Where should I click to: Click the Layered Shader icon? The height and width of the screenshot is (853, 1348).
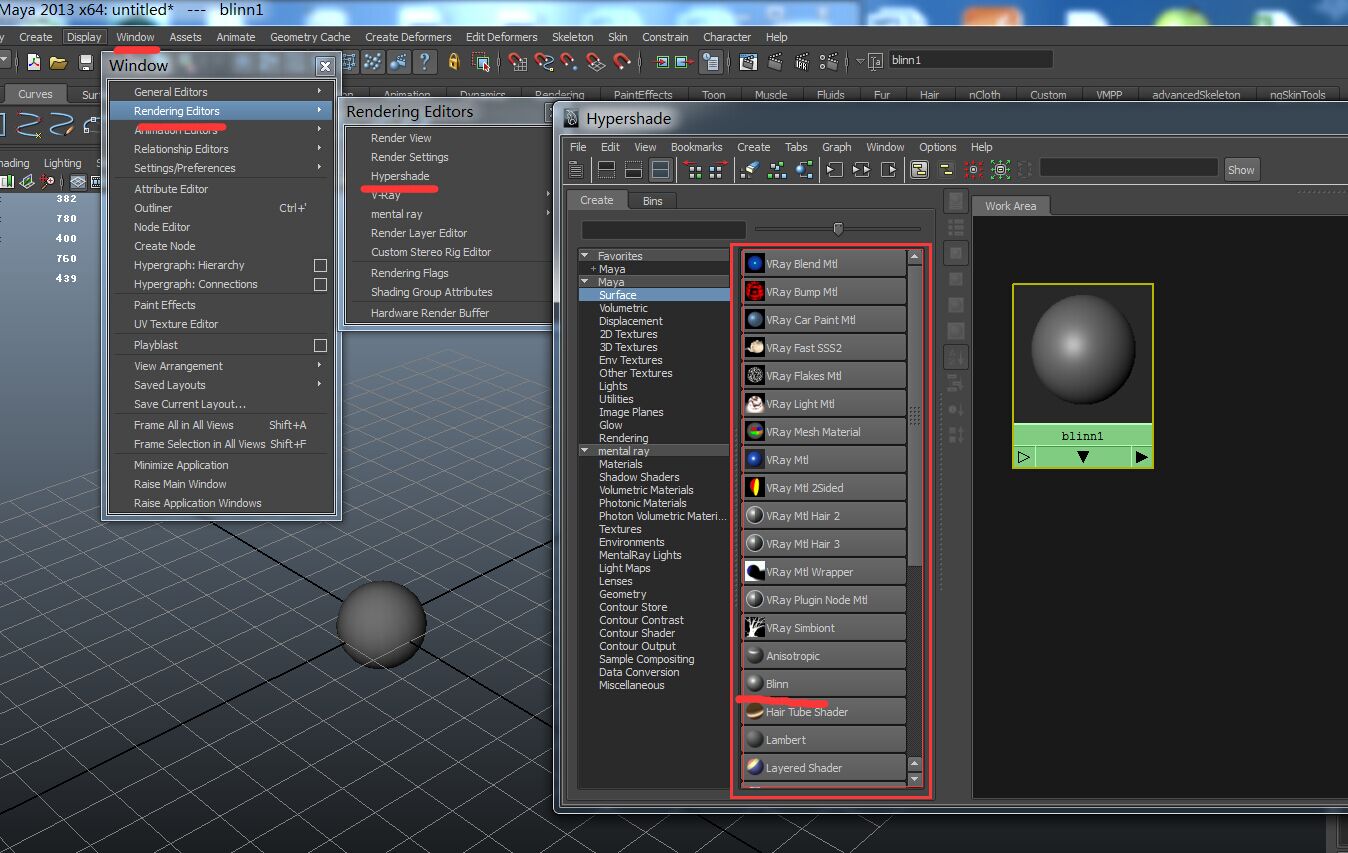[755, 768]
